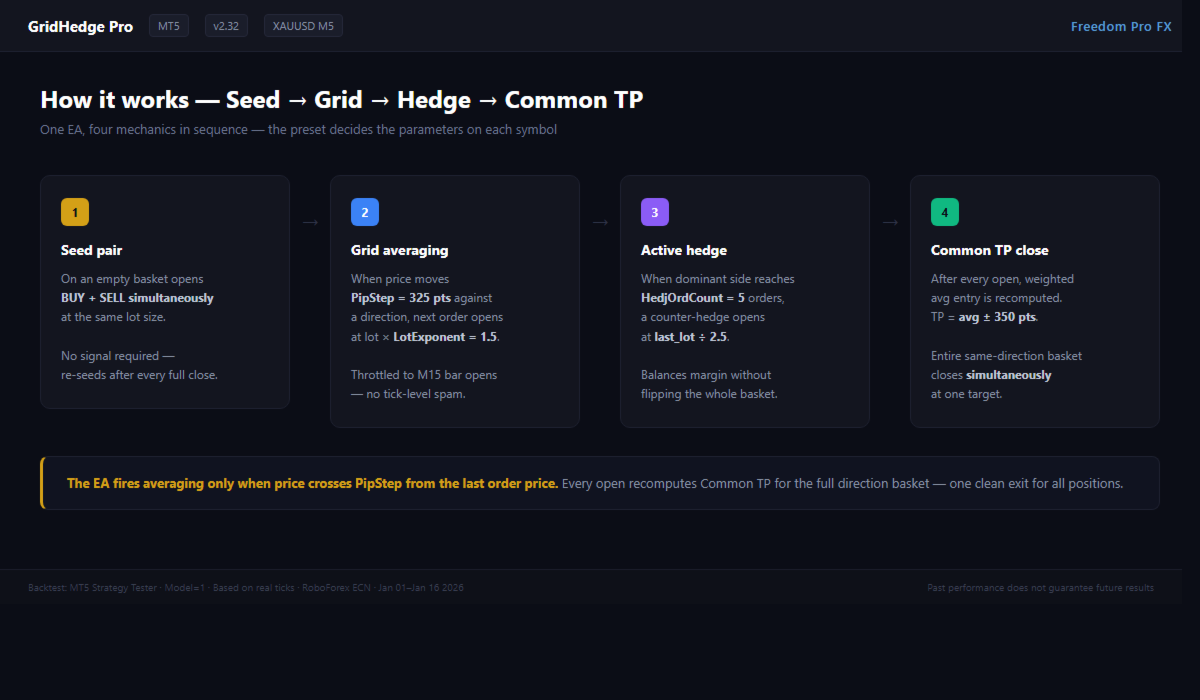Click the blue step 2 badge
The width and height of the screenshot is (1200, 700).
[x=365, y=212]
